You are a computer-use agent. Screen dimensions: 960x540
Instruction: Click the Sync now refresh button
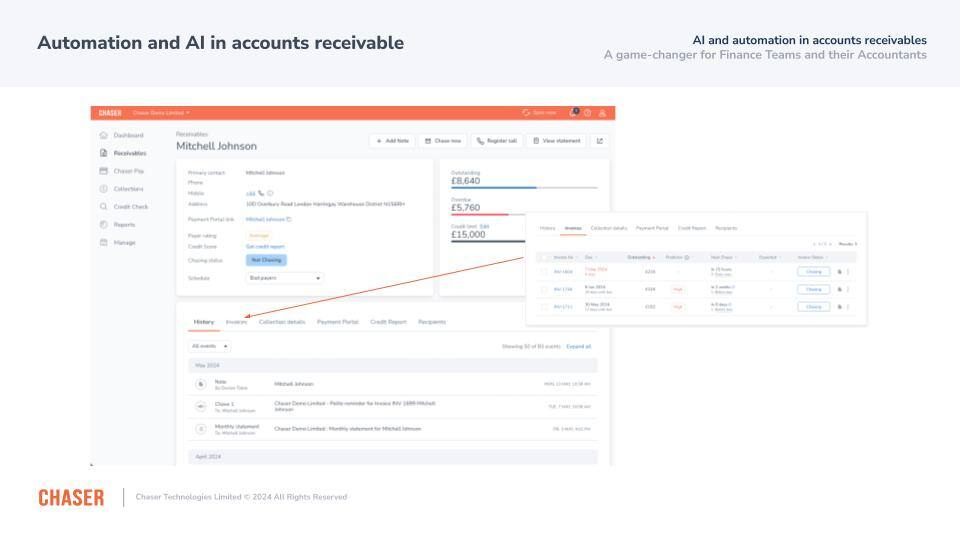pos(539,113)
